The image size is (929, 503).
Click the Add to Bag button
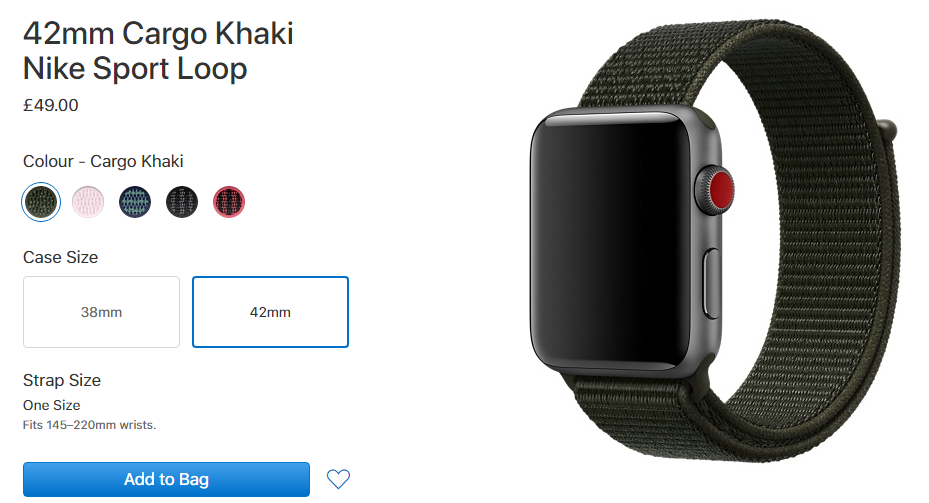click(x=166, y=479)
